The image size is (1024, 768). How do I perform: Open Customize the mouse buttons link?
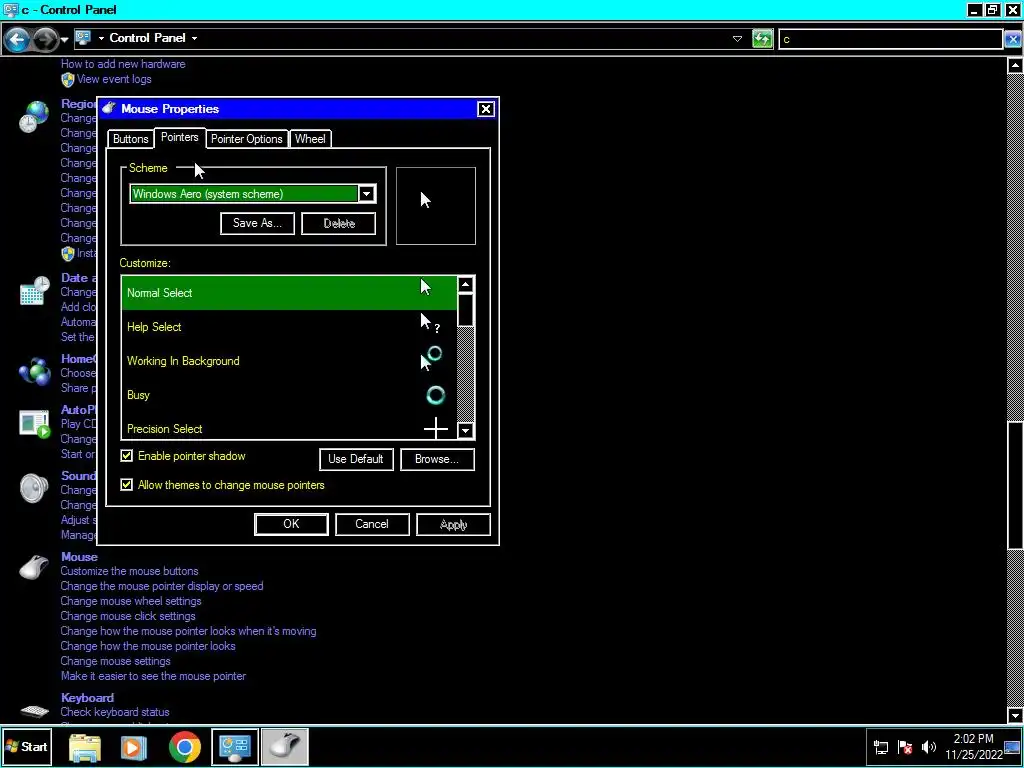129,571
